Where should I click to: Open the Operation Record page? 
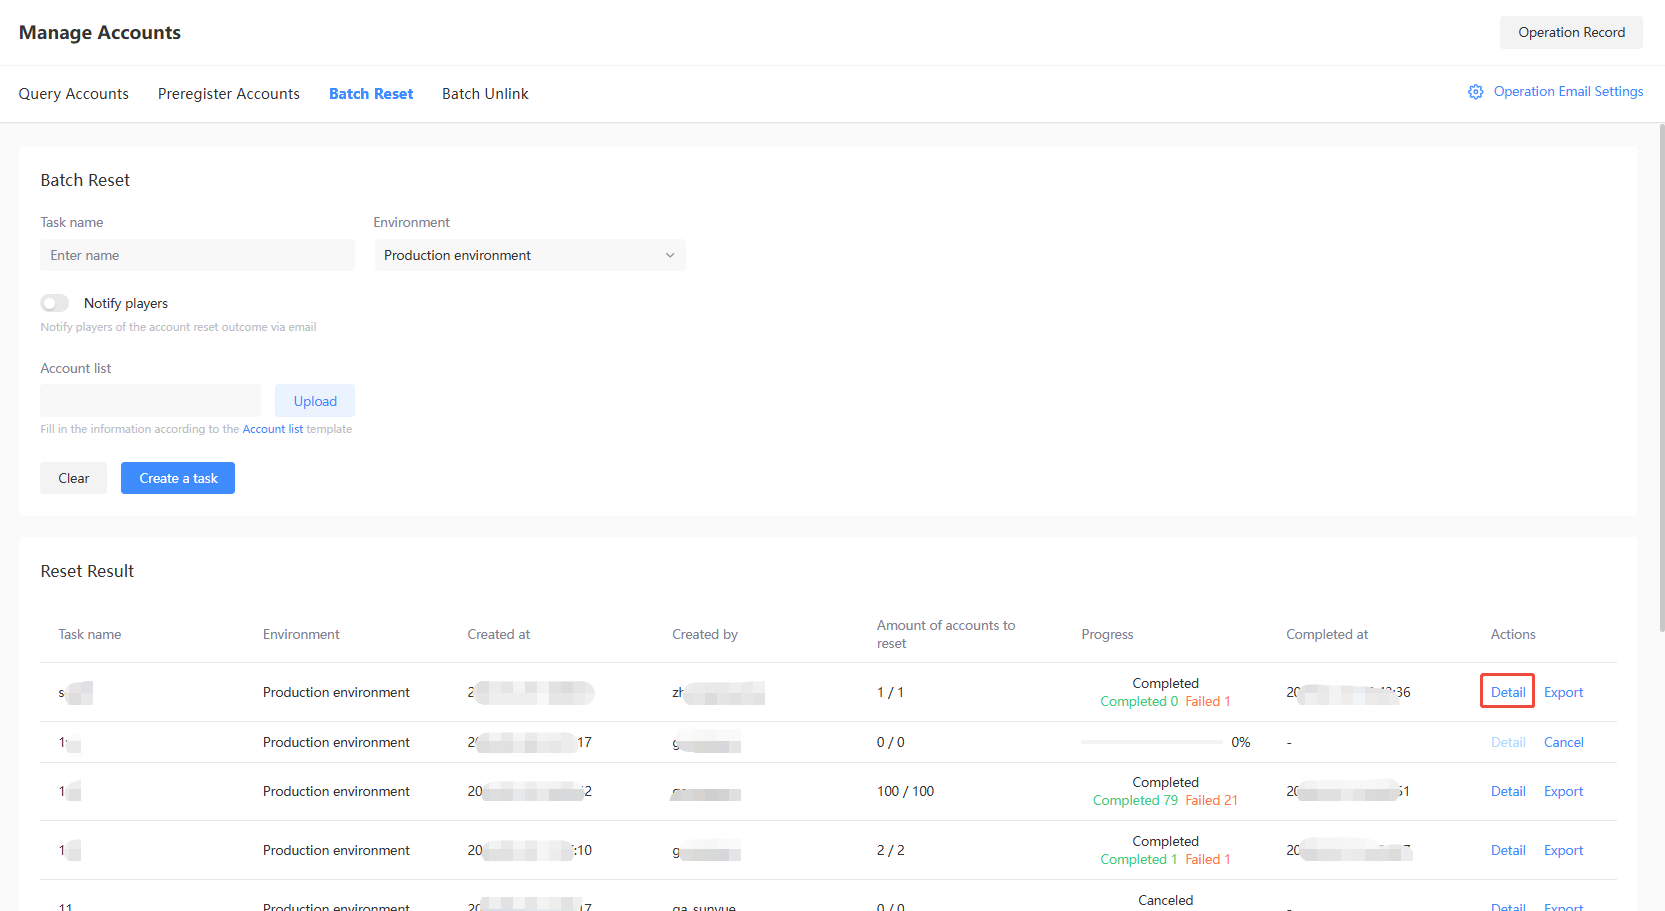[1571, 32]
